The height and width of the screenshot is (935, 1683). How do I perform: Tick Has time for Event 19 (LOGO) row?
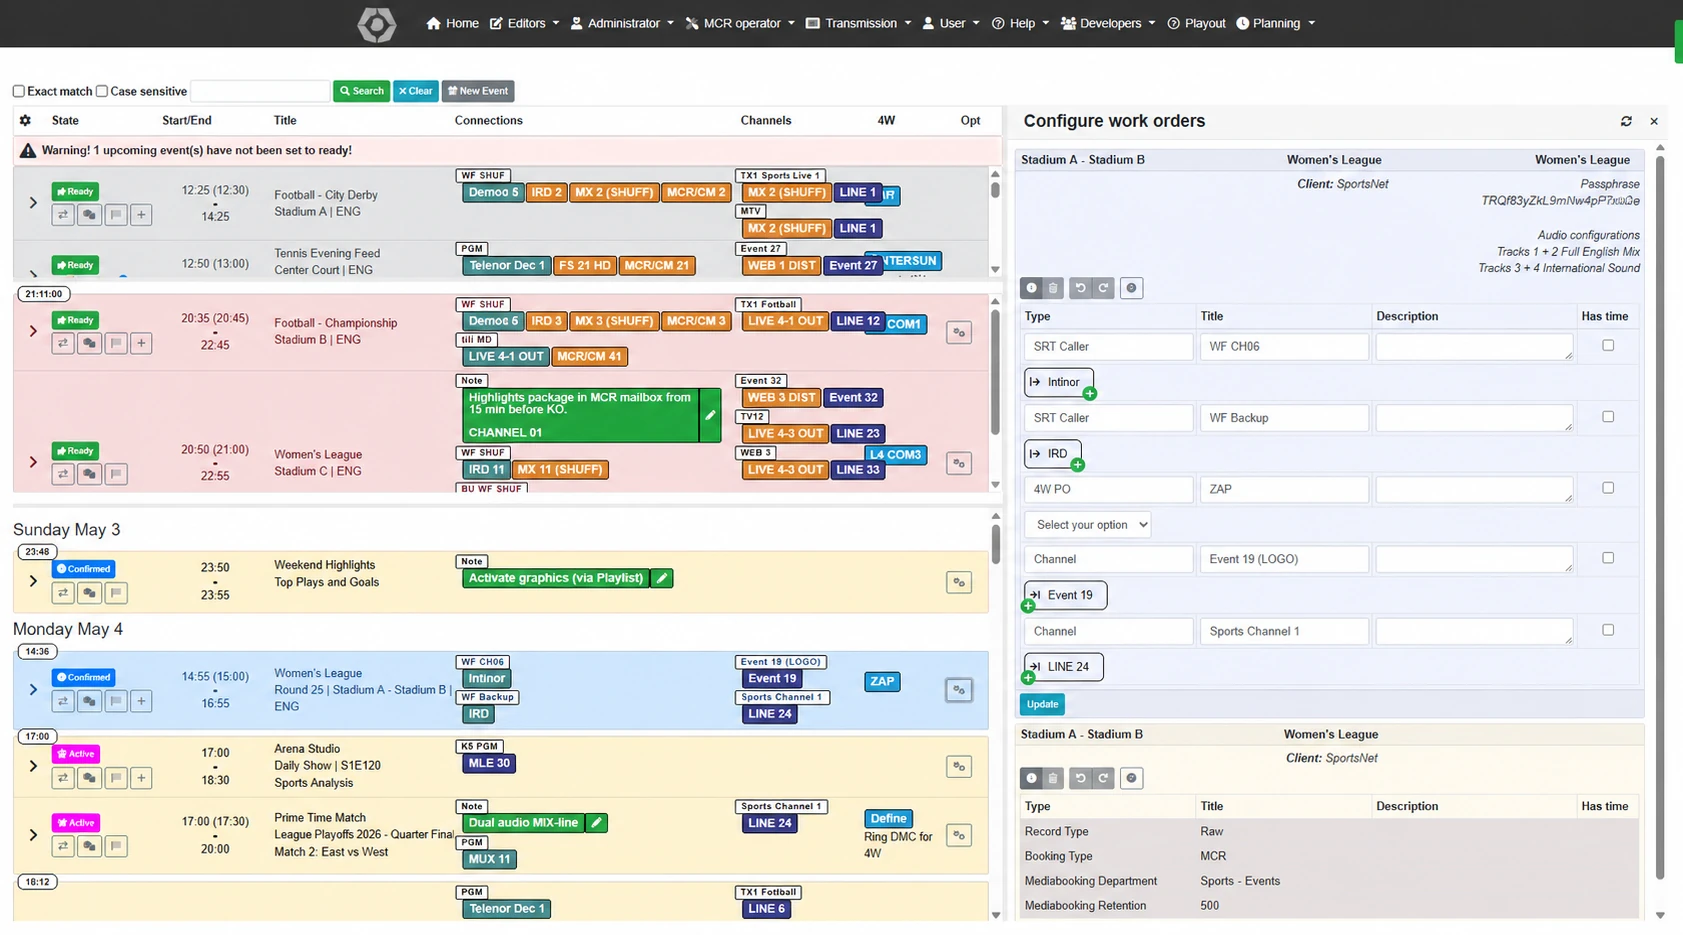[x=1608, y=558]
